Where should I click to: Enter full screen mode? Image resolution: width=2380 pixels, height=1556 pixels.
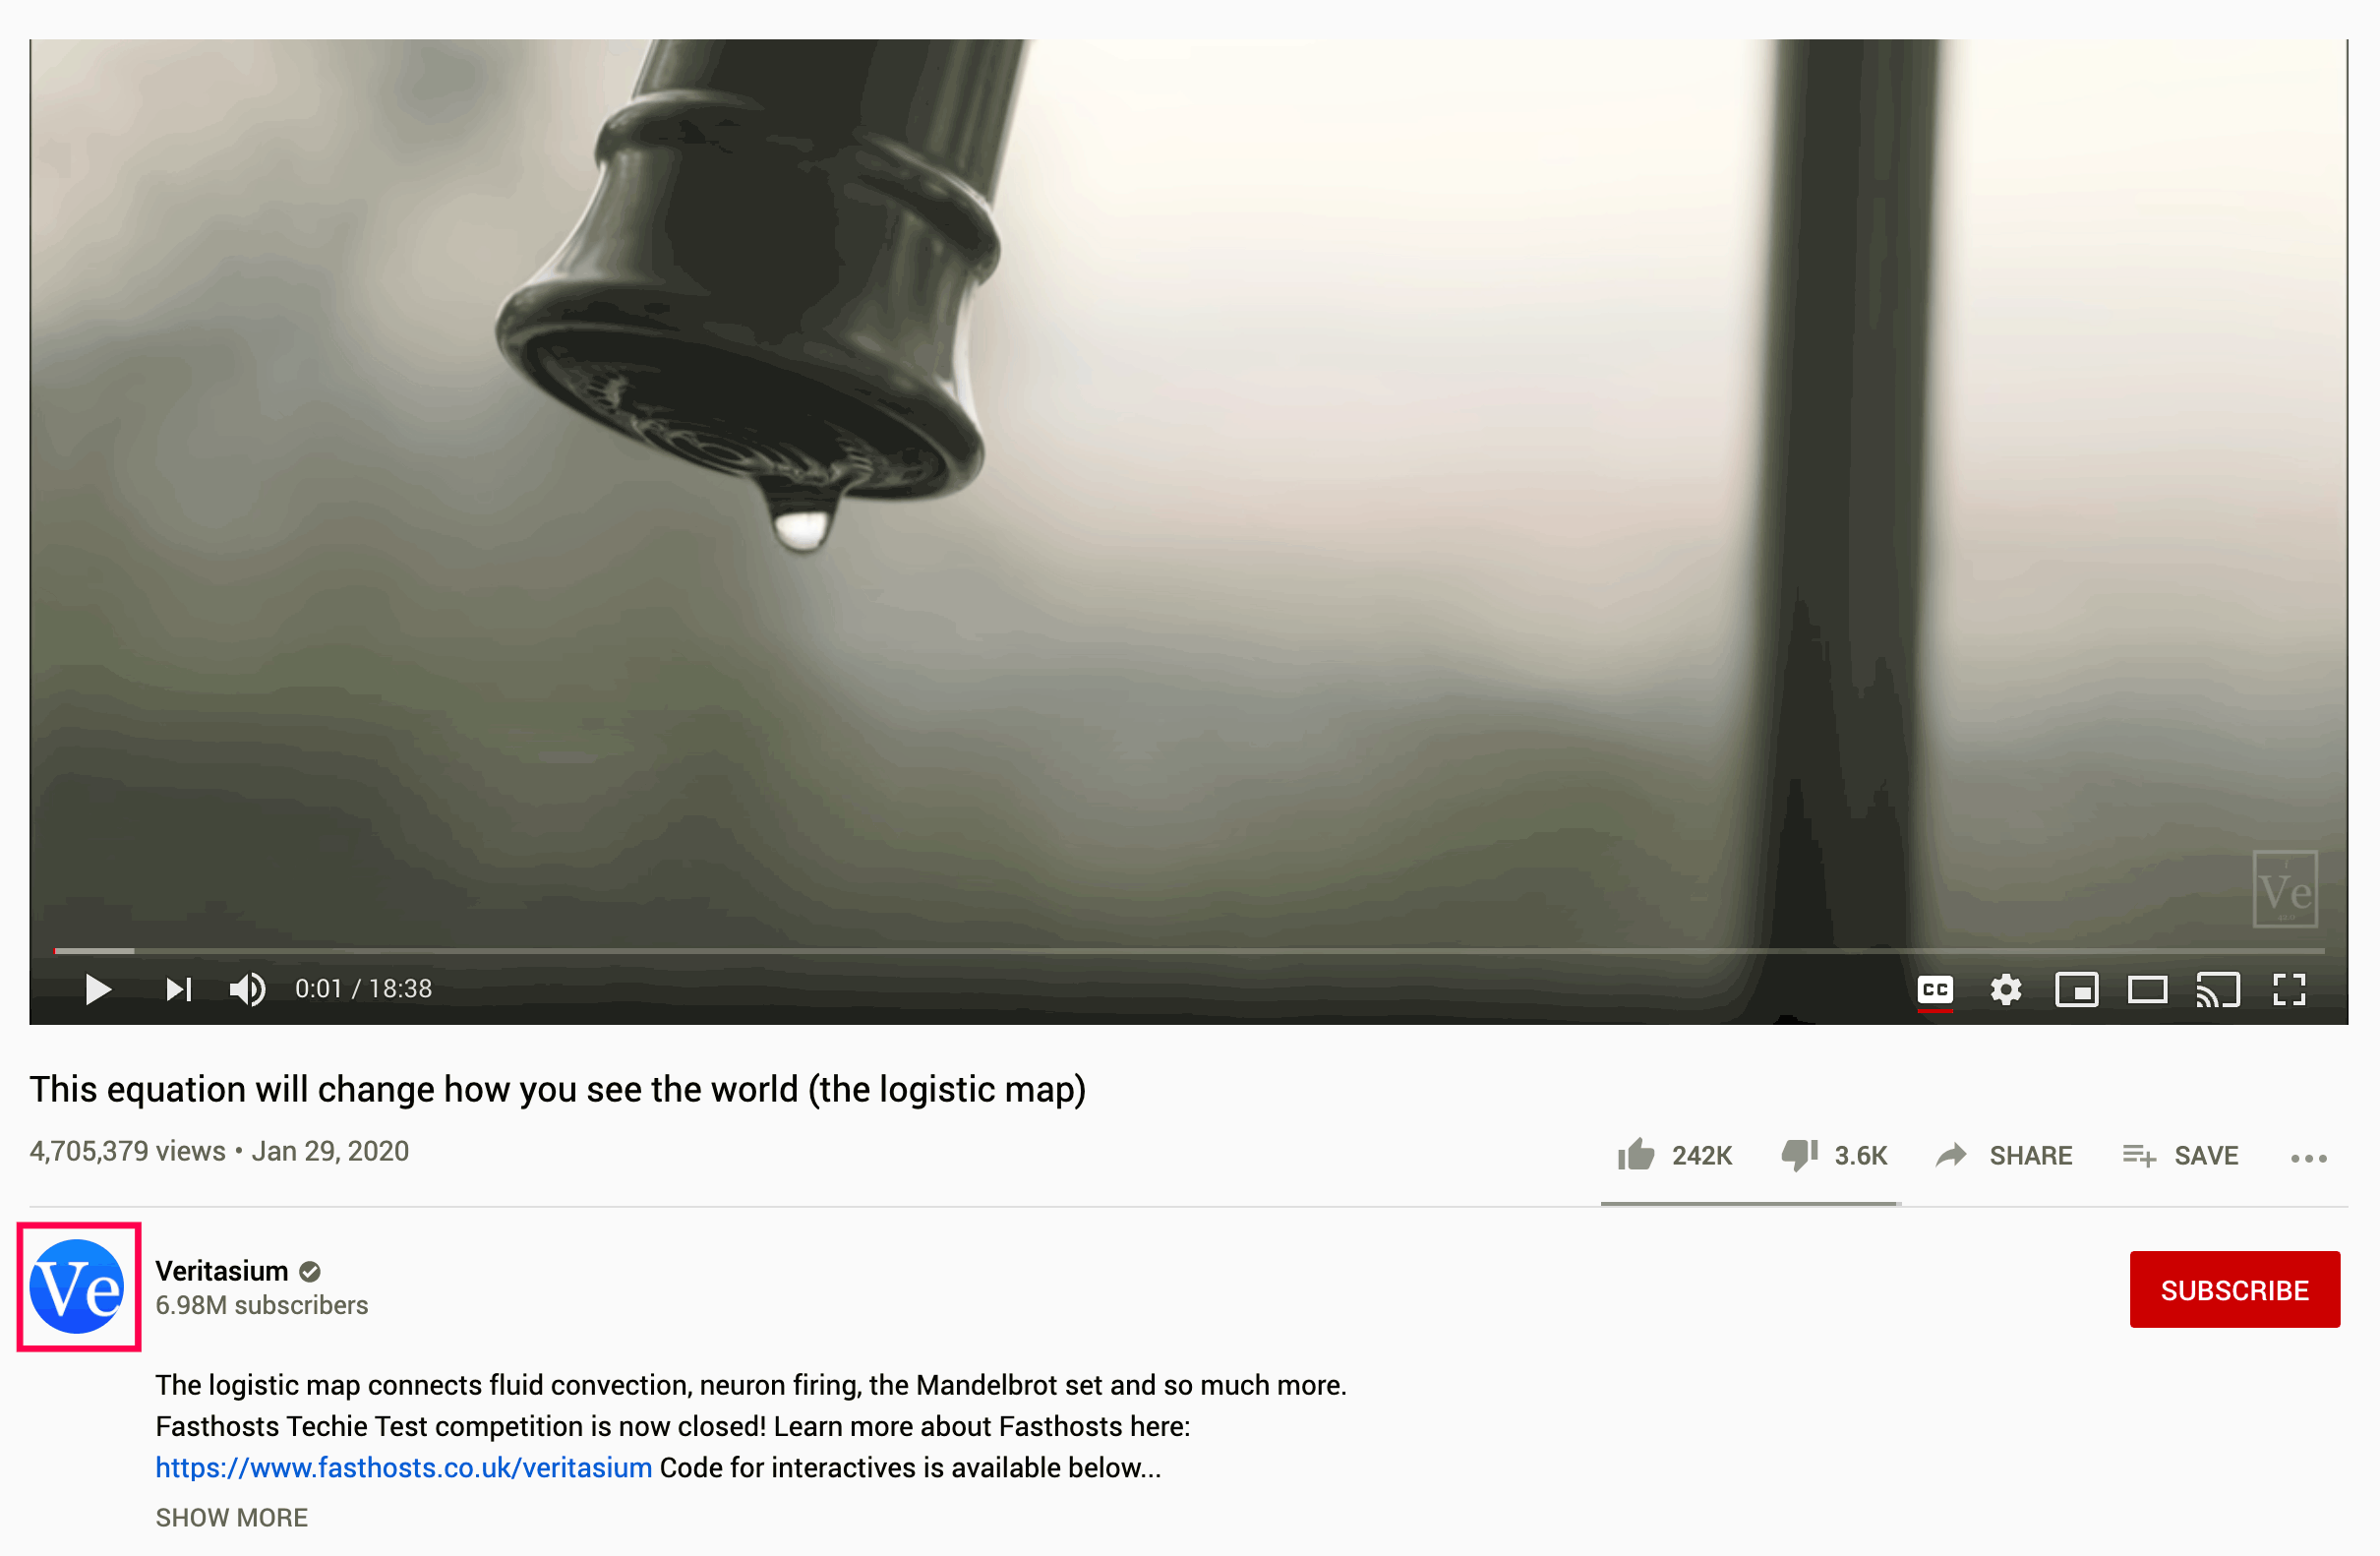pos(2289,990)
